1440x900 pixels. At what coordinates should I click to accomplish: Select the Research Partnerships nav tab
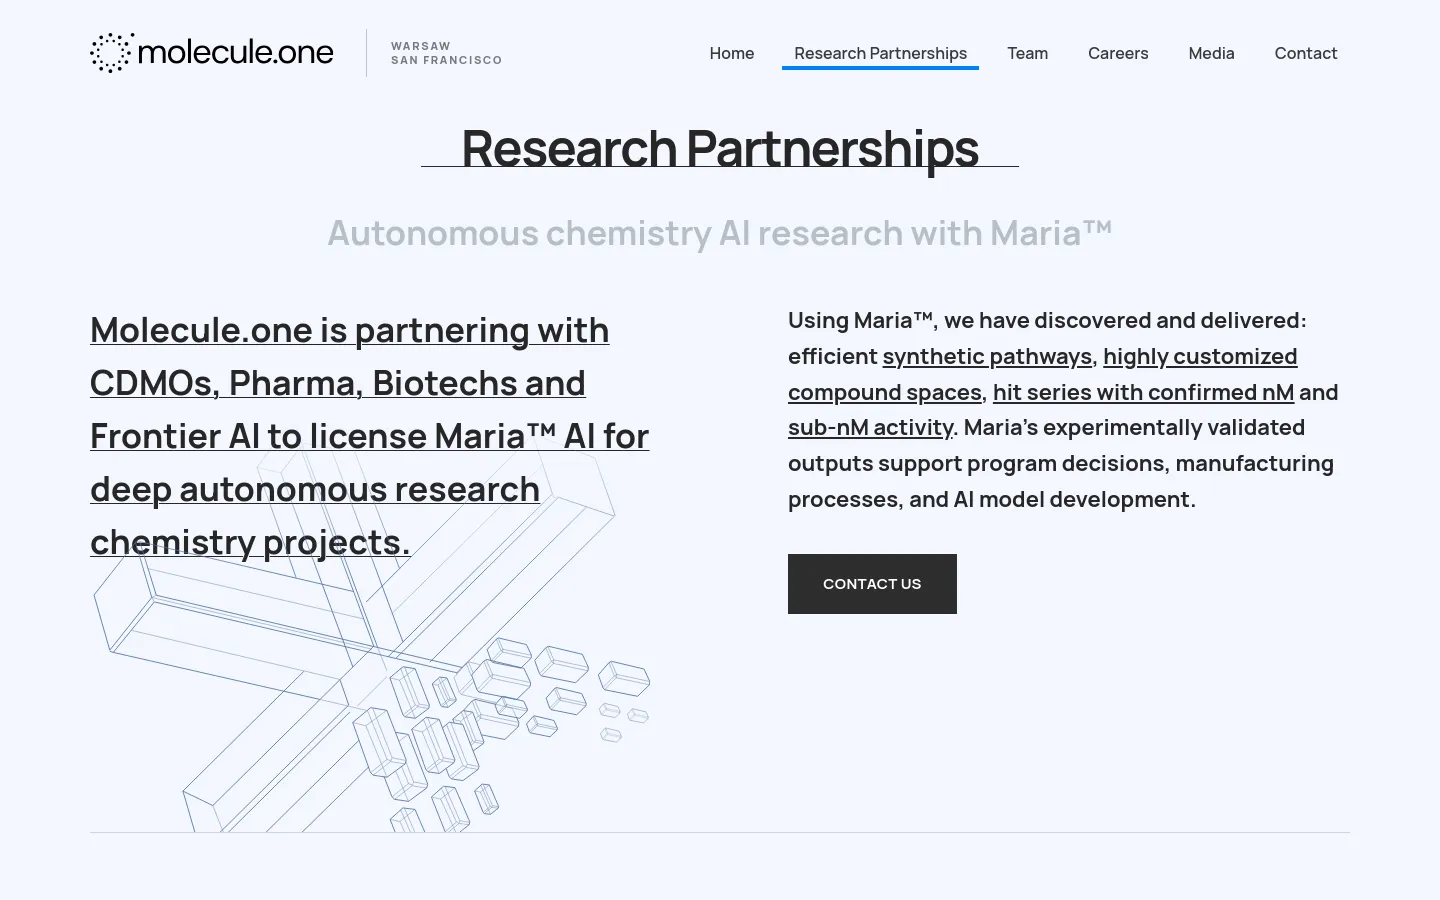tap(880, 53)
